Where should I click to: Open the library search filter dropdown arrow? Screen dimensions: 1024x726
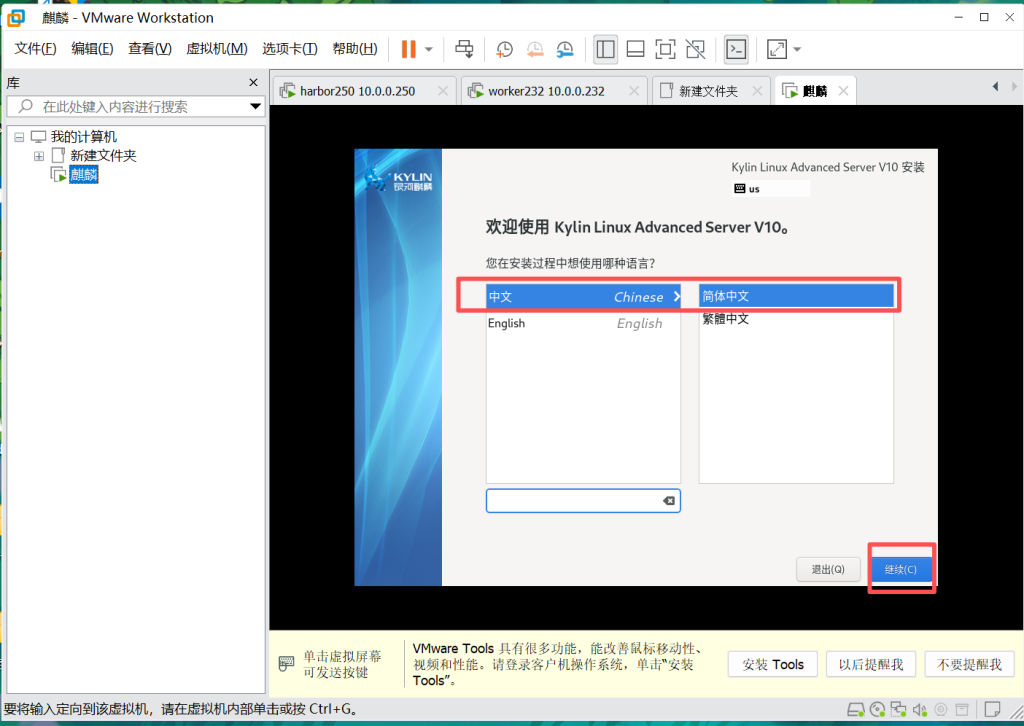pyautogui.click(x=255, y=107)
